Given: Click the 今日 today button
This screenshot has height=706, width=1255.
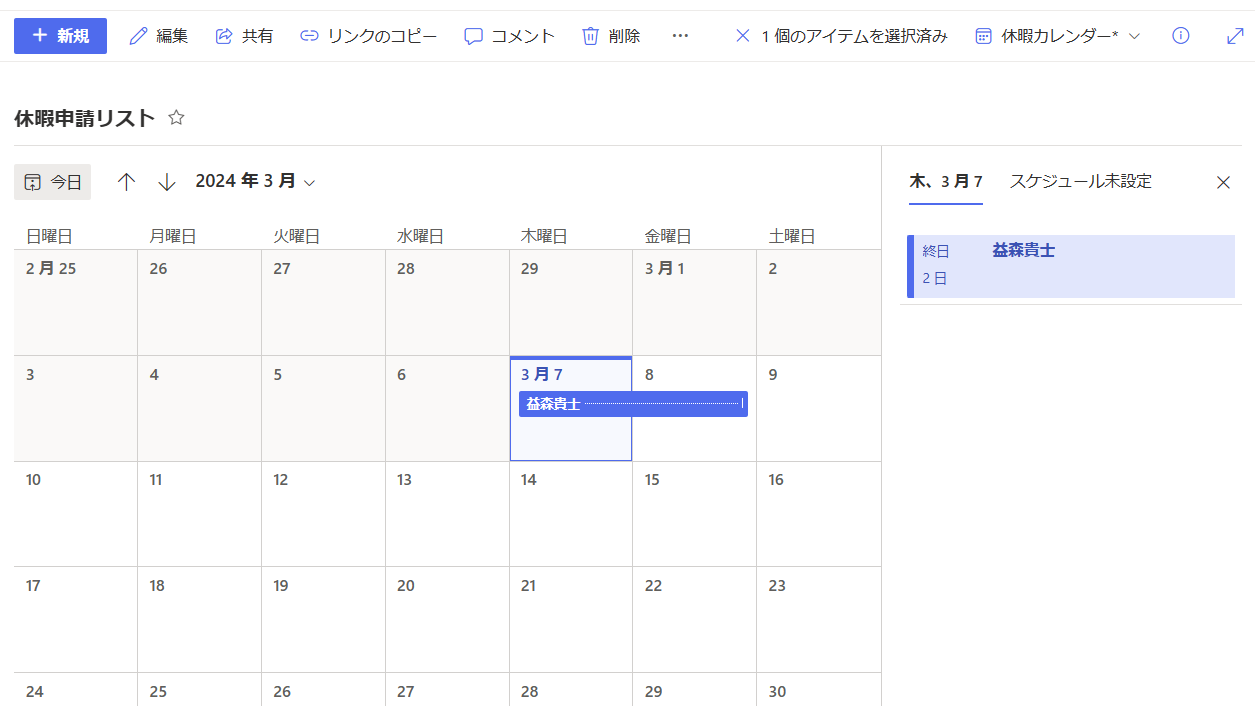Looking at the screenshot, I should click(52, 182).
